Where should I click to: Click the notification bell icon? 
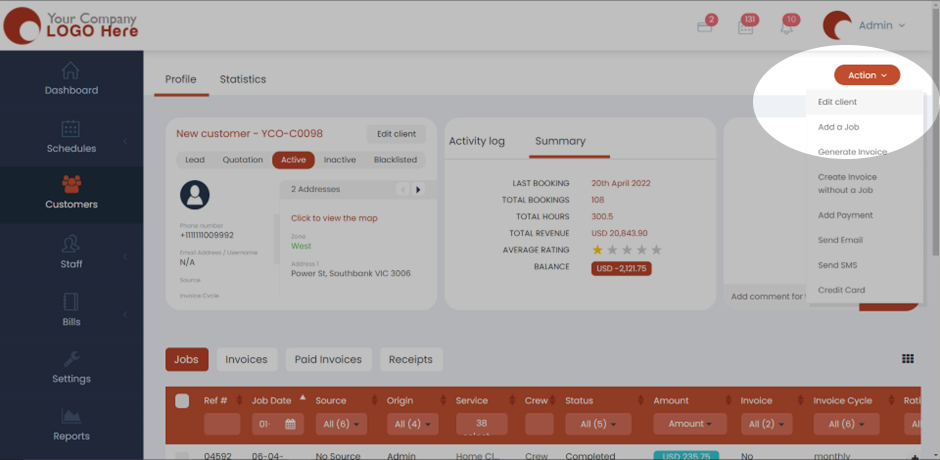[786, 27]
